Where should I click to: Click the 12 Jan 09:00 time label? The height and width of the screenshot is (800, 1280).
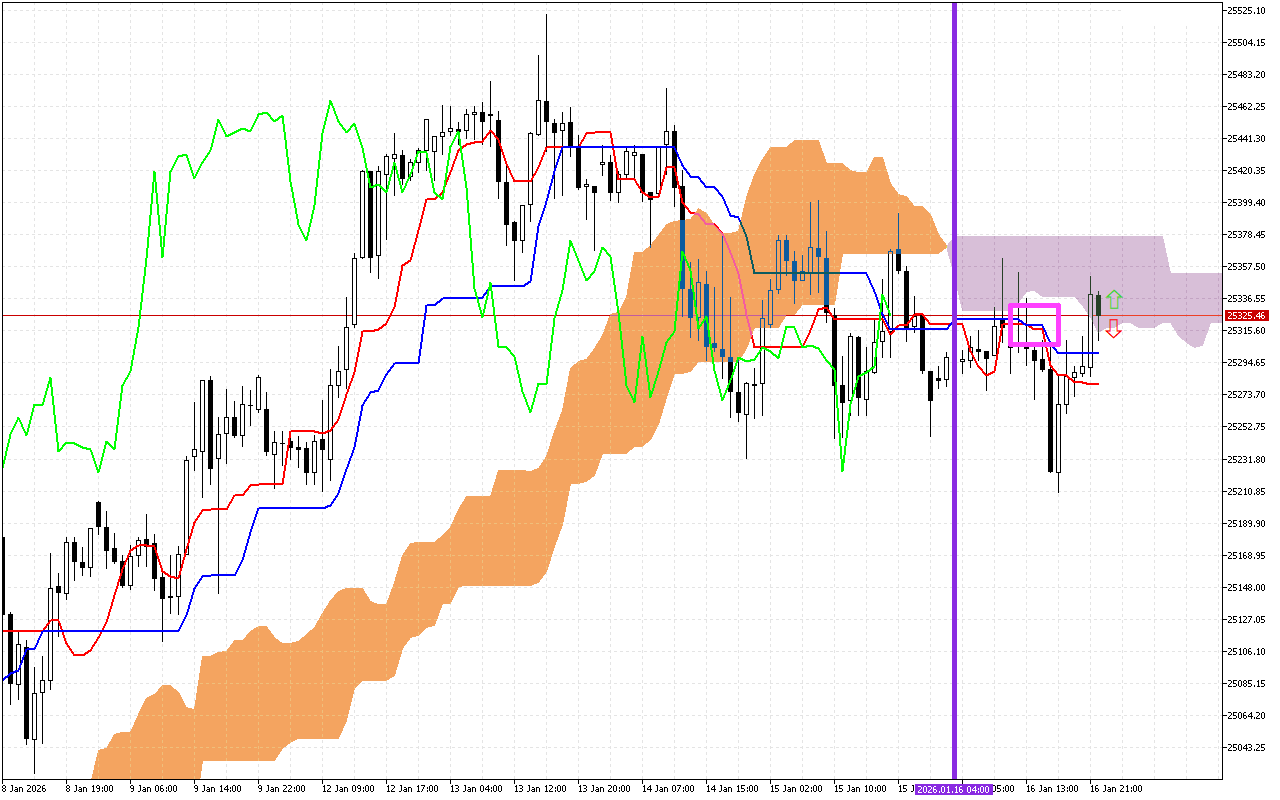351,789
